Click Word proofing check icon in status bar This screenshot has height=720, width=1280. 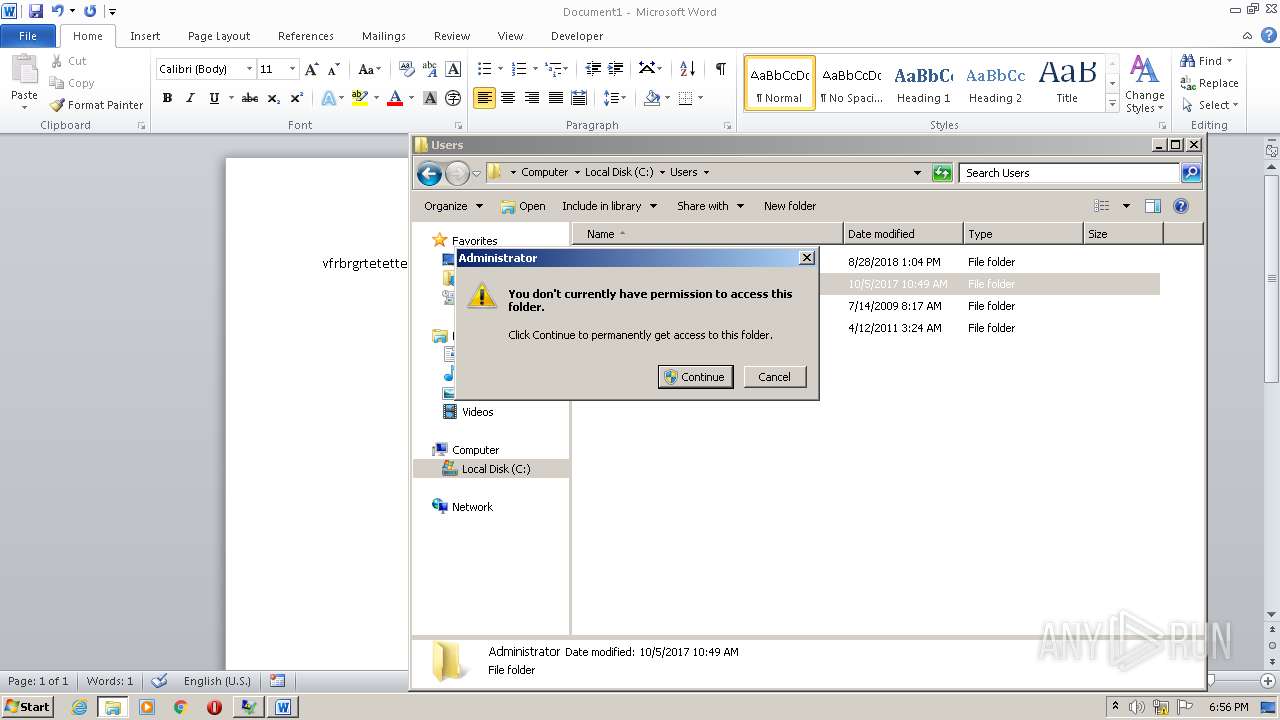click(159, 681)
